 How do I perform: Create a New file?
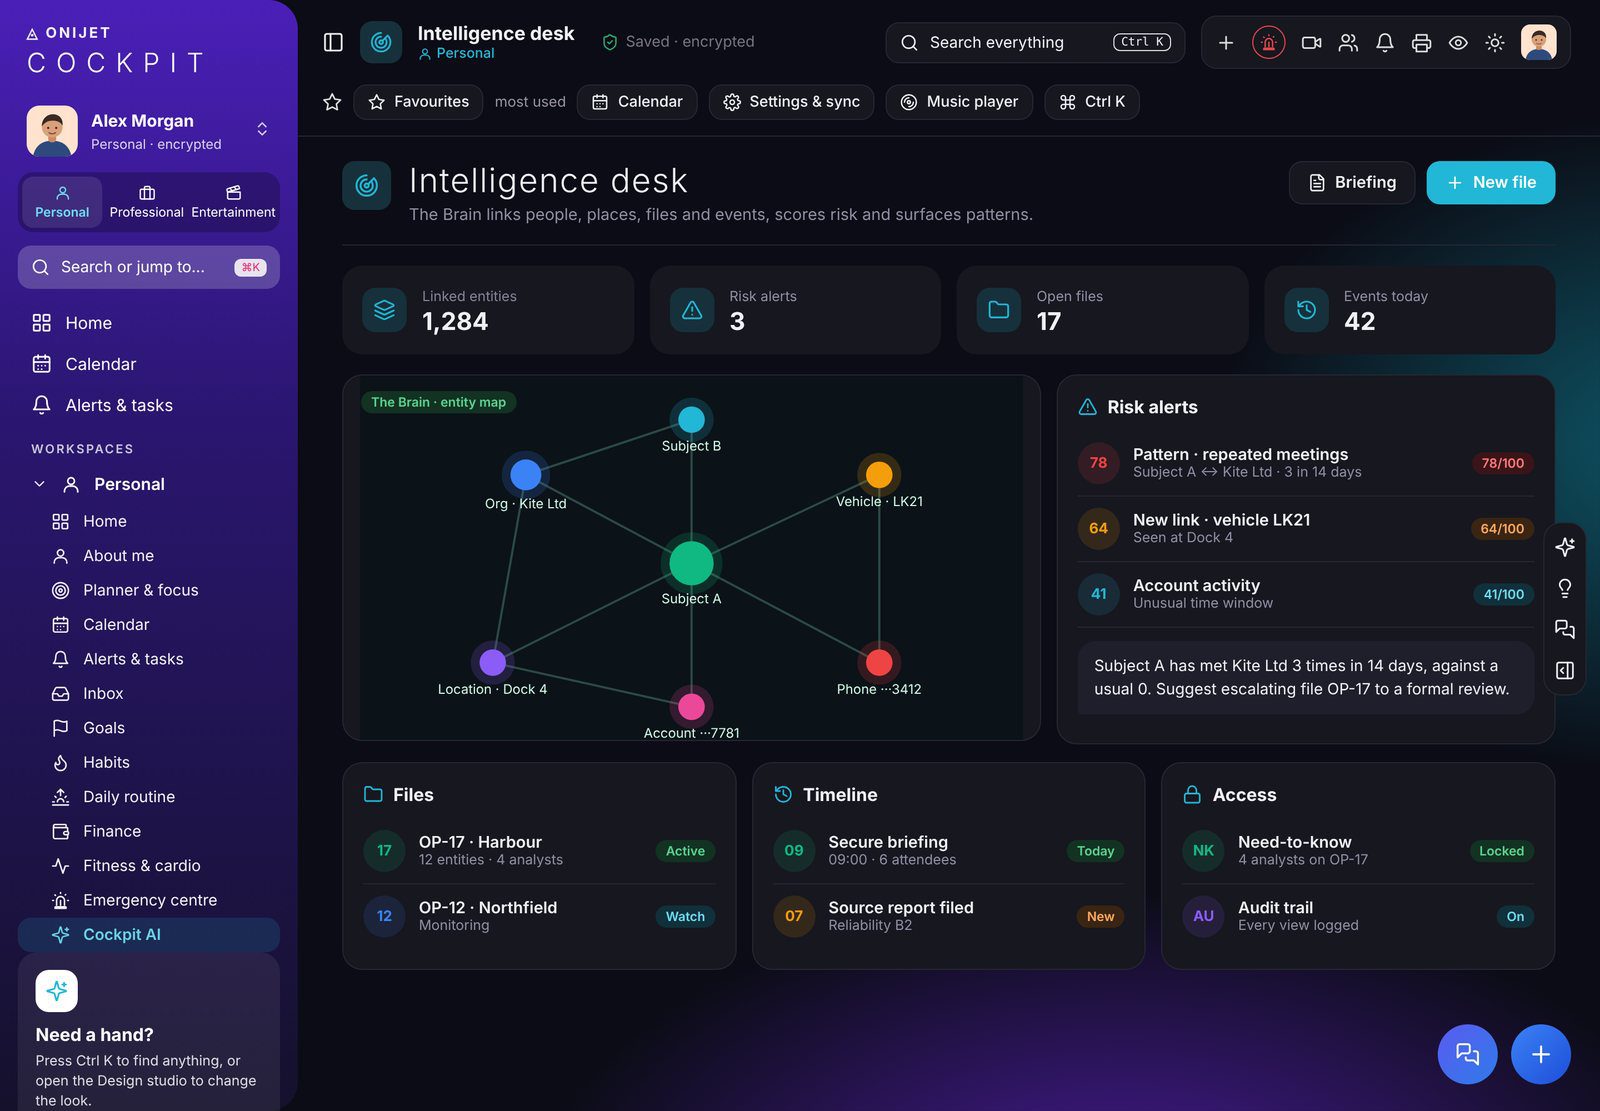(x=1491, y=183)
